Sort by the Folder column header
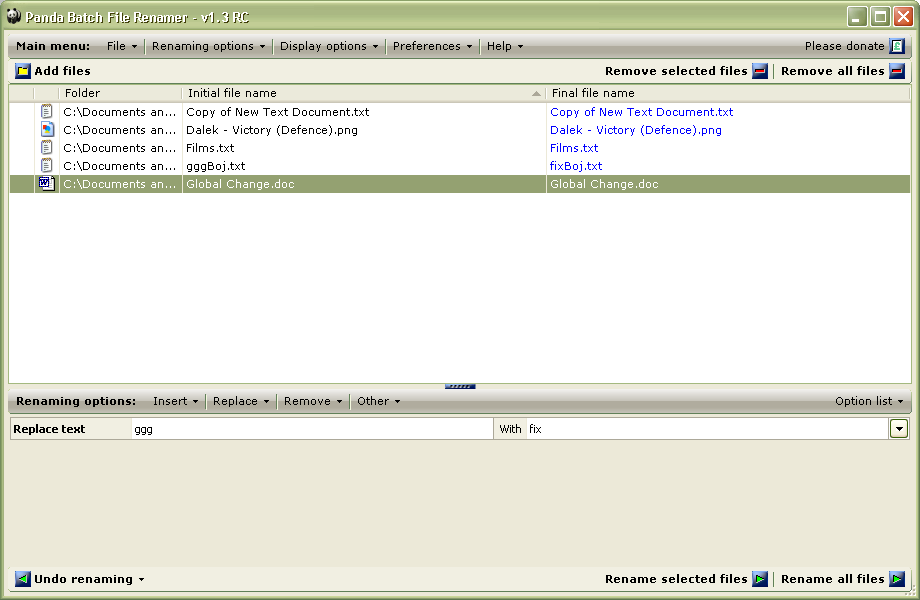920x600 pixels. 120,93
